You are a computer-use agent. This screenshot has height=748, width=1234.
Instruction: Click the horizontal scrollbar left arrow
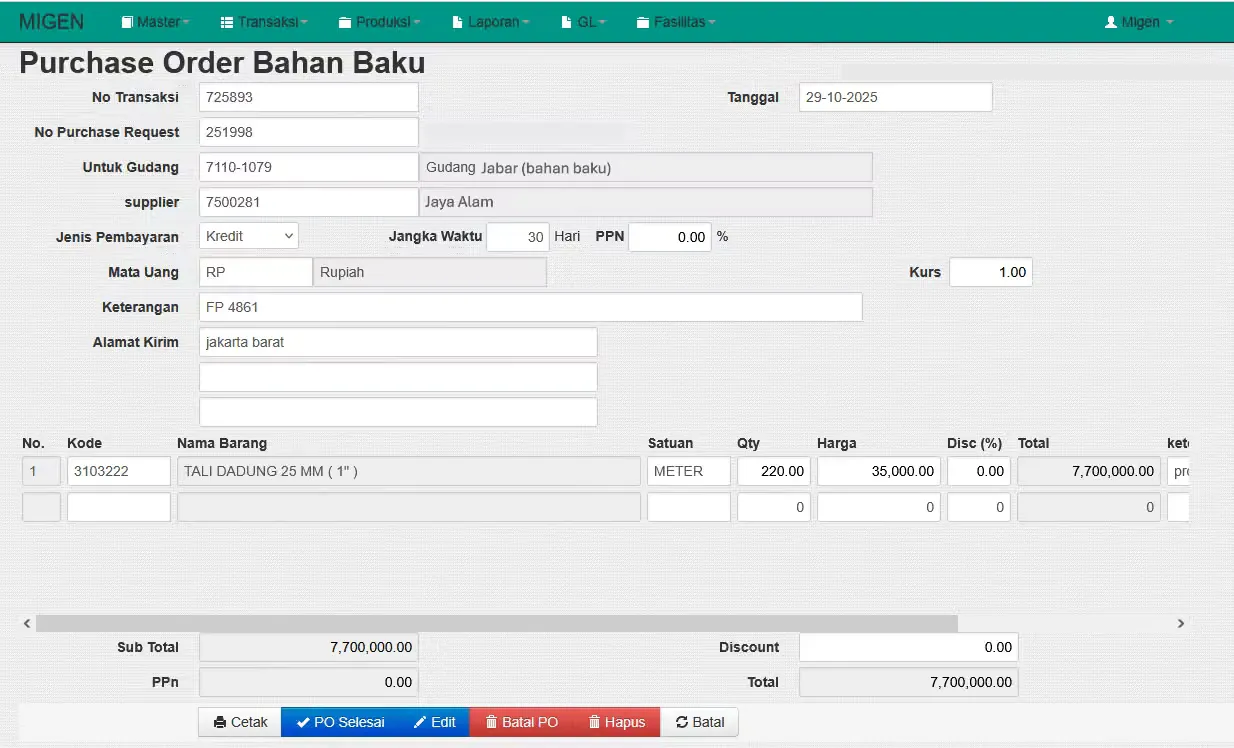pos(27,623)
